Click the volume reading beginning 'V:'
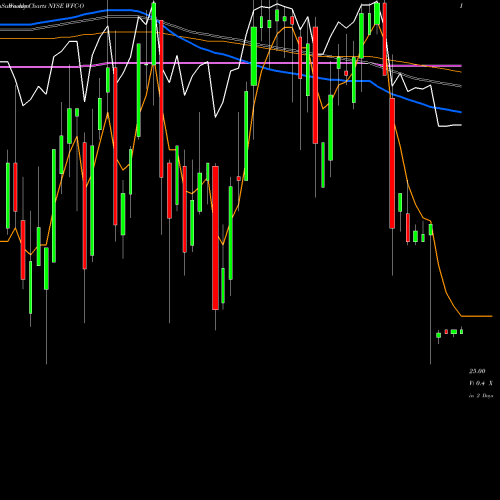This screenshot has height=500, width=500. (x=481, y=383)
